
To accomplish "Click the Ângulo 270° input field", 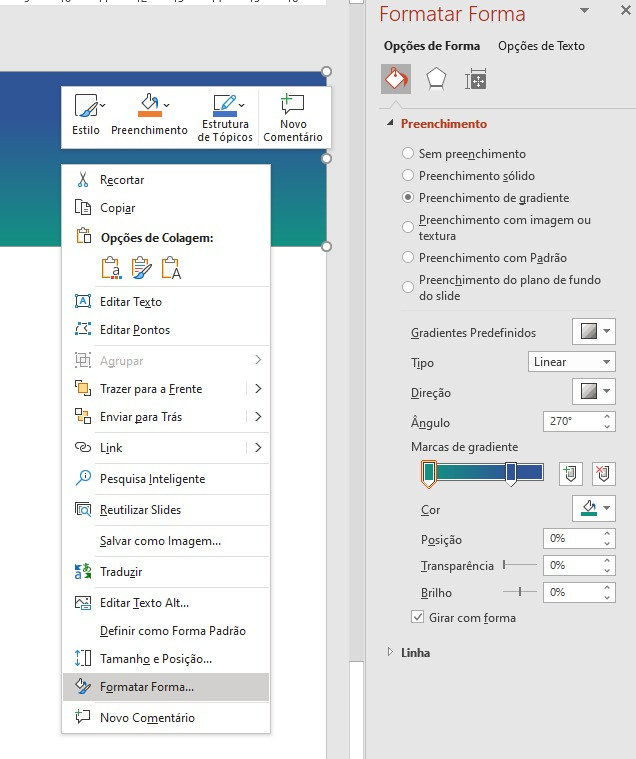I will point(572,421).
